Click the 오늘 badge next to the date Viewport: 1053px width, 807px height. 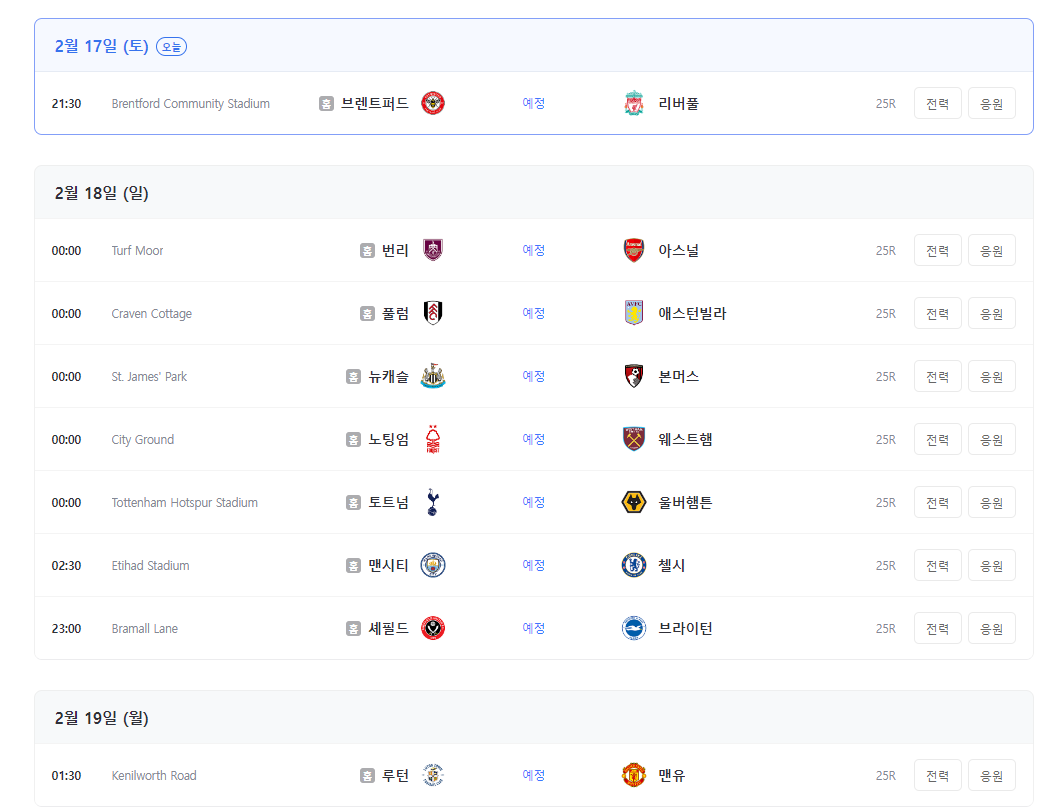(x=170, y=46)
